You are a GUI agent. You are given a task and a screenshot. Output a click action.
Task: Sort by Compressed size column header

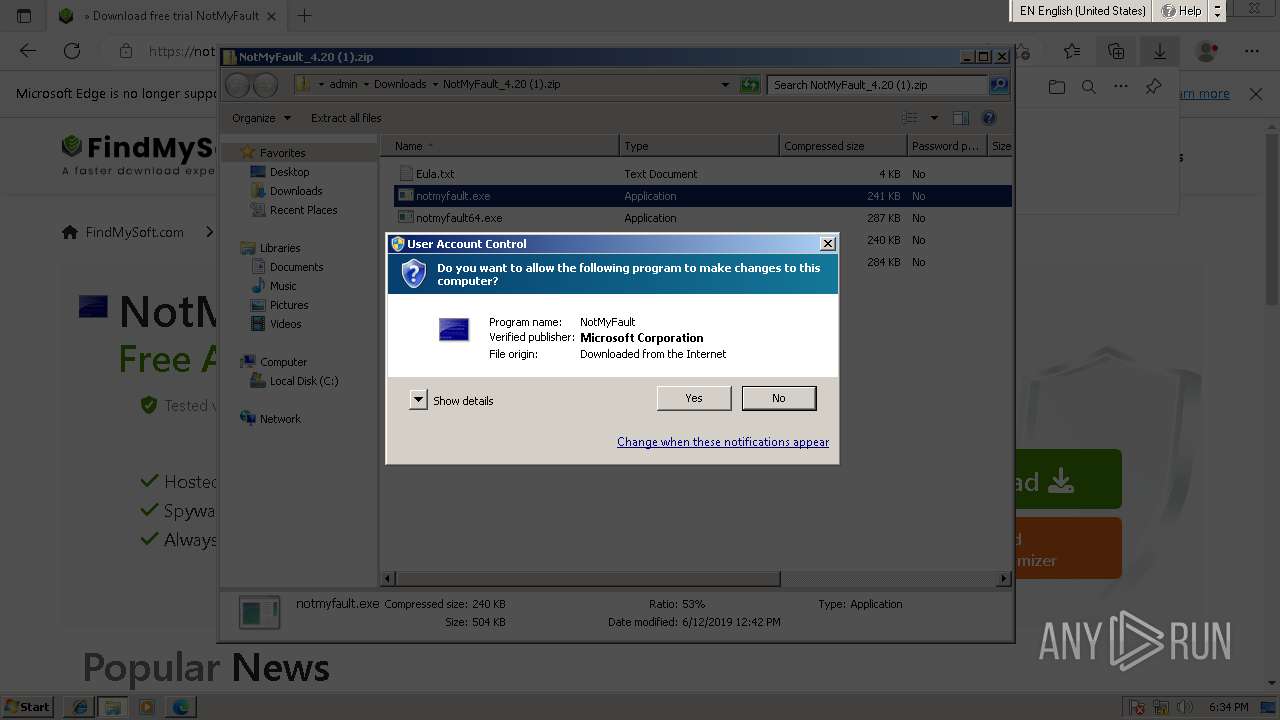click(843, 146)
